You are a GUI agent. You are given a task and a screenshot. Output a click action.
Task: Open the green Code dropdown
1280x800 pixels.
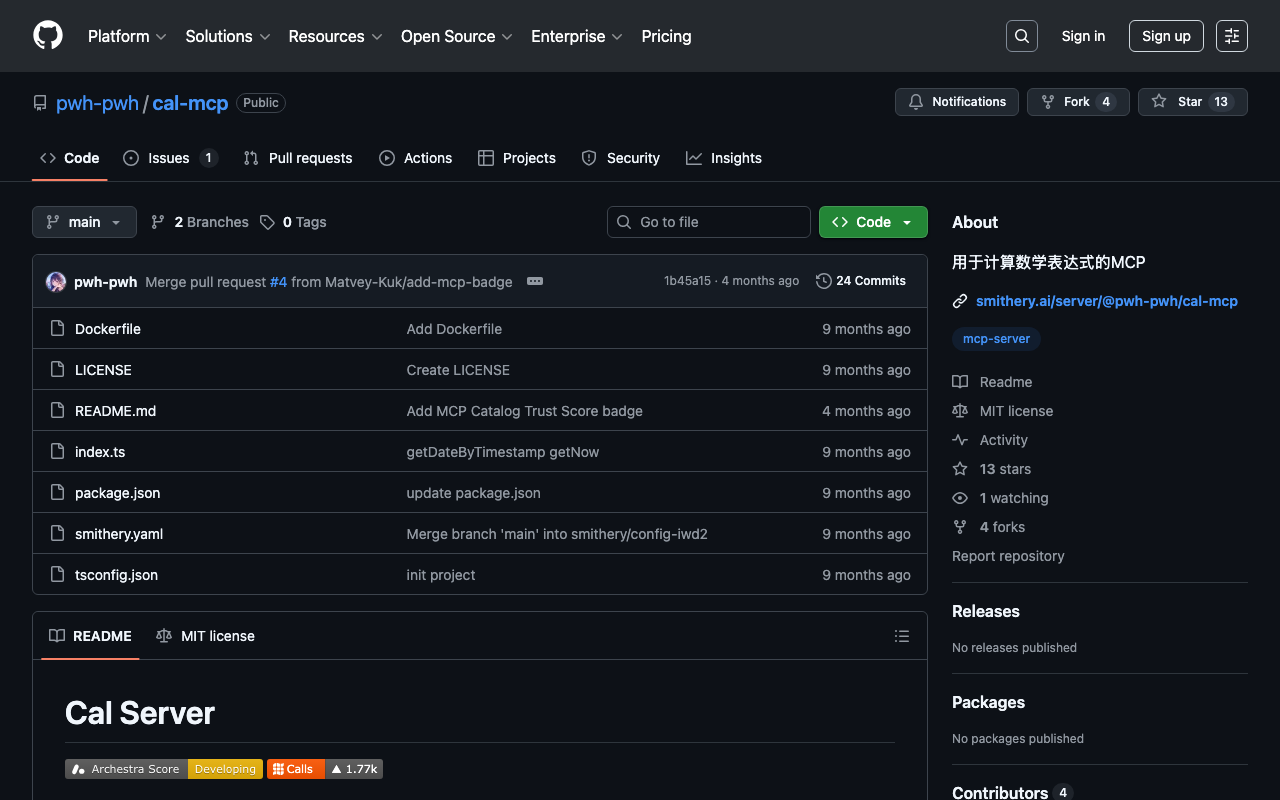(872, 222)
